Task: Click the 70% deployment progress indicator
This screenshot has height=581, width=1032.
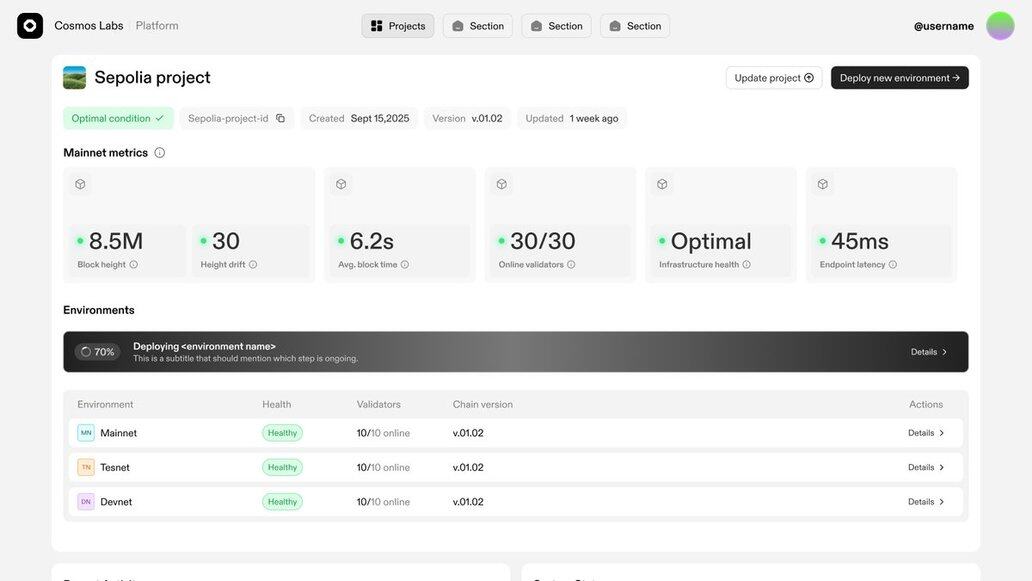Action: [x=97, y=352]
